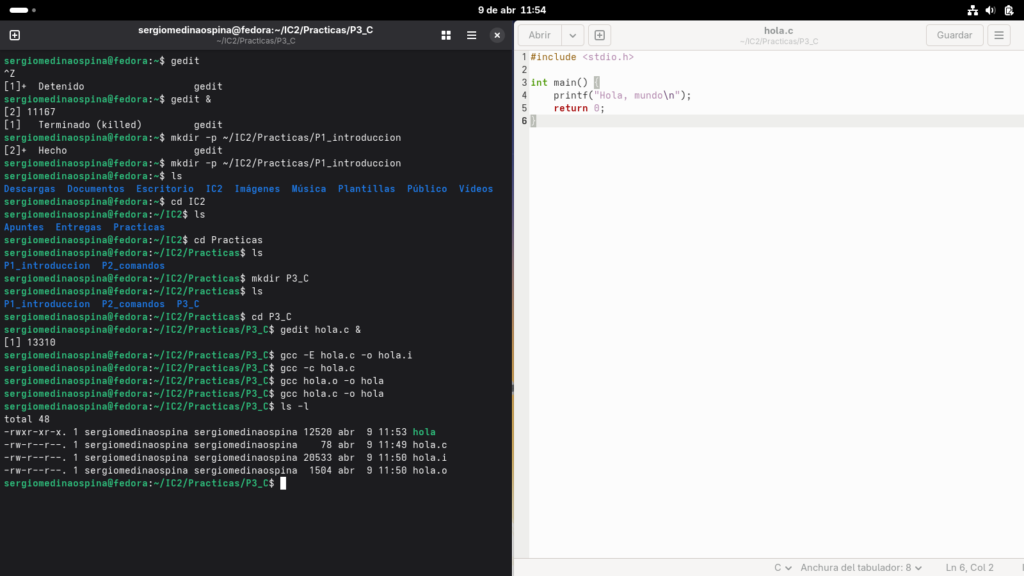
Task: Expand recent files dropdown next to Abrir
Action: (x=572, y=35)
